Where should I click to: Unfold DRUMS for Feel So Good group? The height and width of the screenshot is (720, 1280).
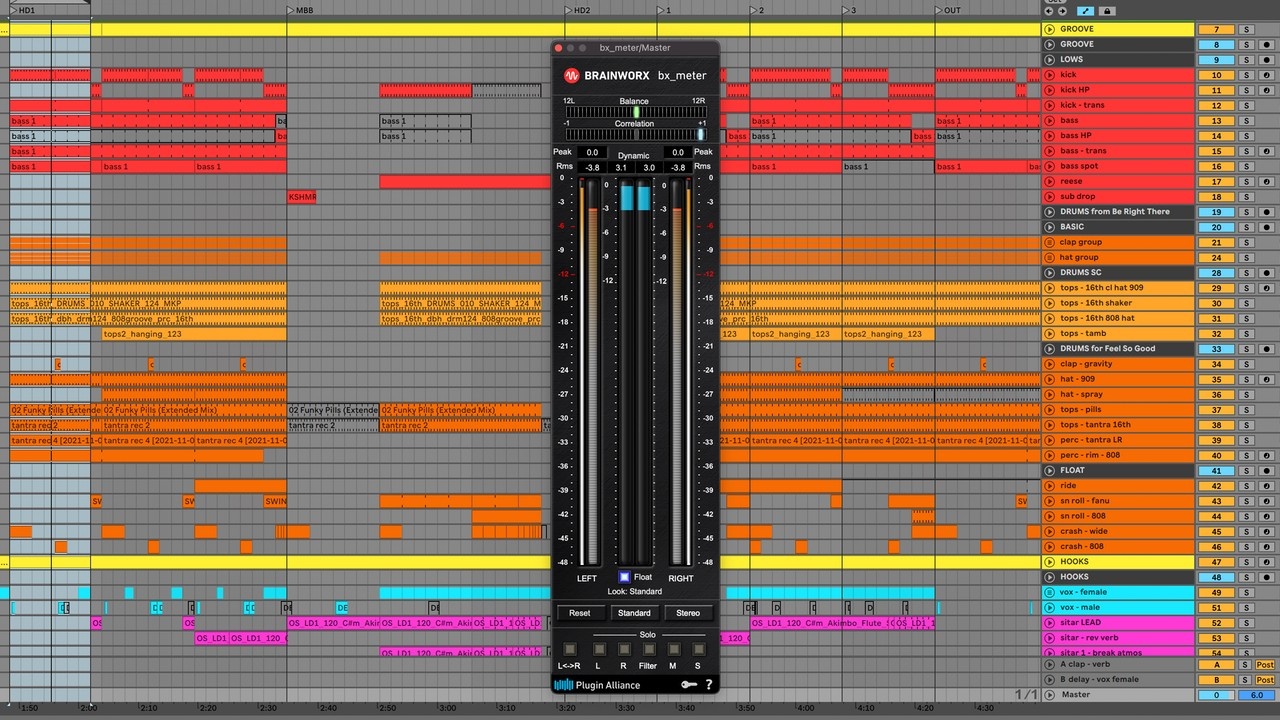pos(1049,348)
